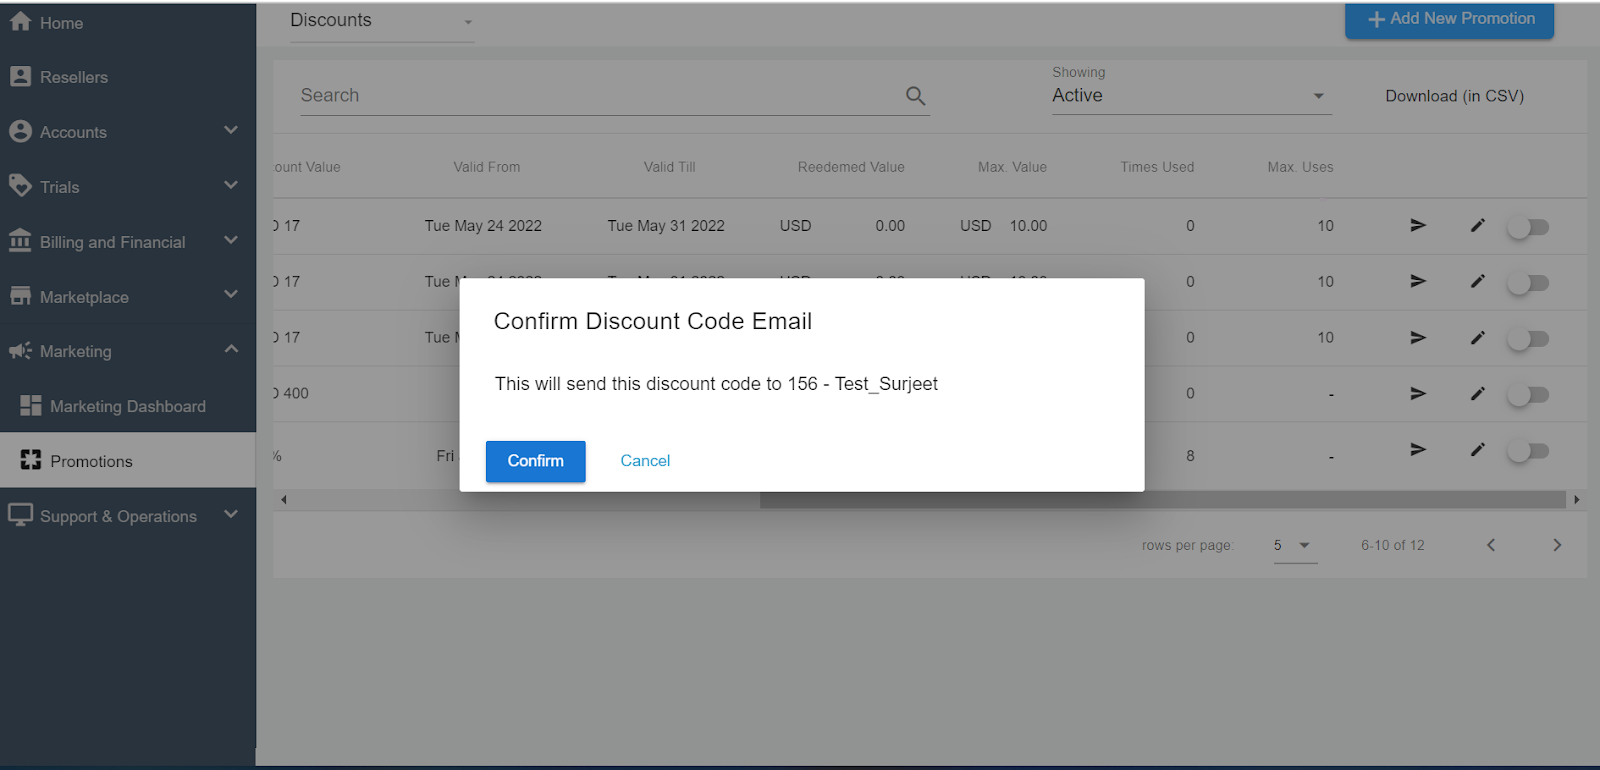Click Add New Promotion button
Viewport: 1600px width, 770px height.
pos(1449,19)
